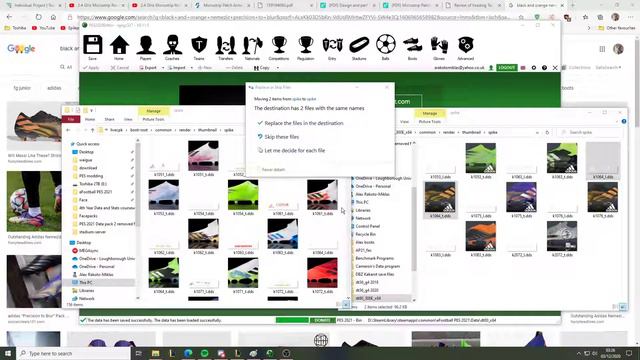640x360 pixels.
Task: Select PES modding folder in navigation pane
Action: point(91,176)
